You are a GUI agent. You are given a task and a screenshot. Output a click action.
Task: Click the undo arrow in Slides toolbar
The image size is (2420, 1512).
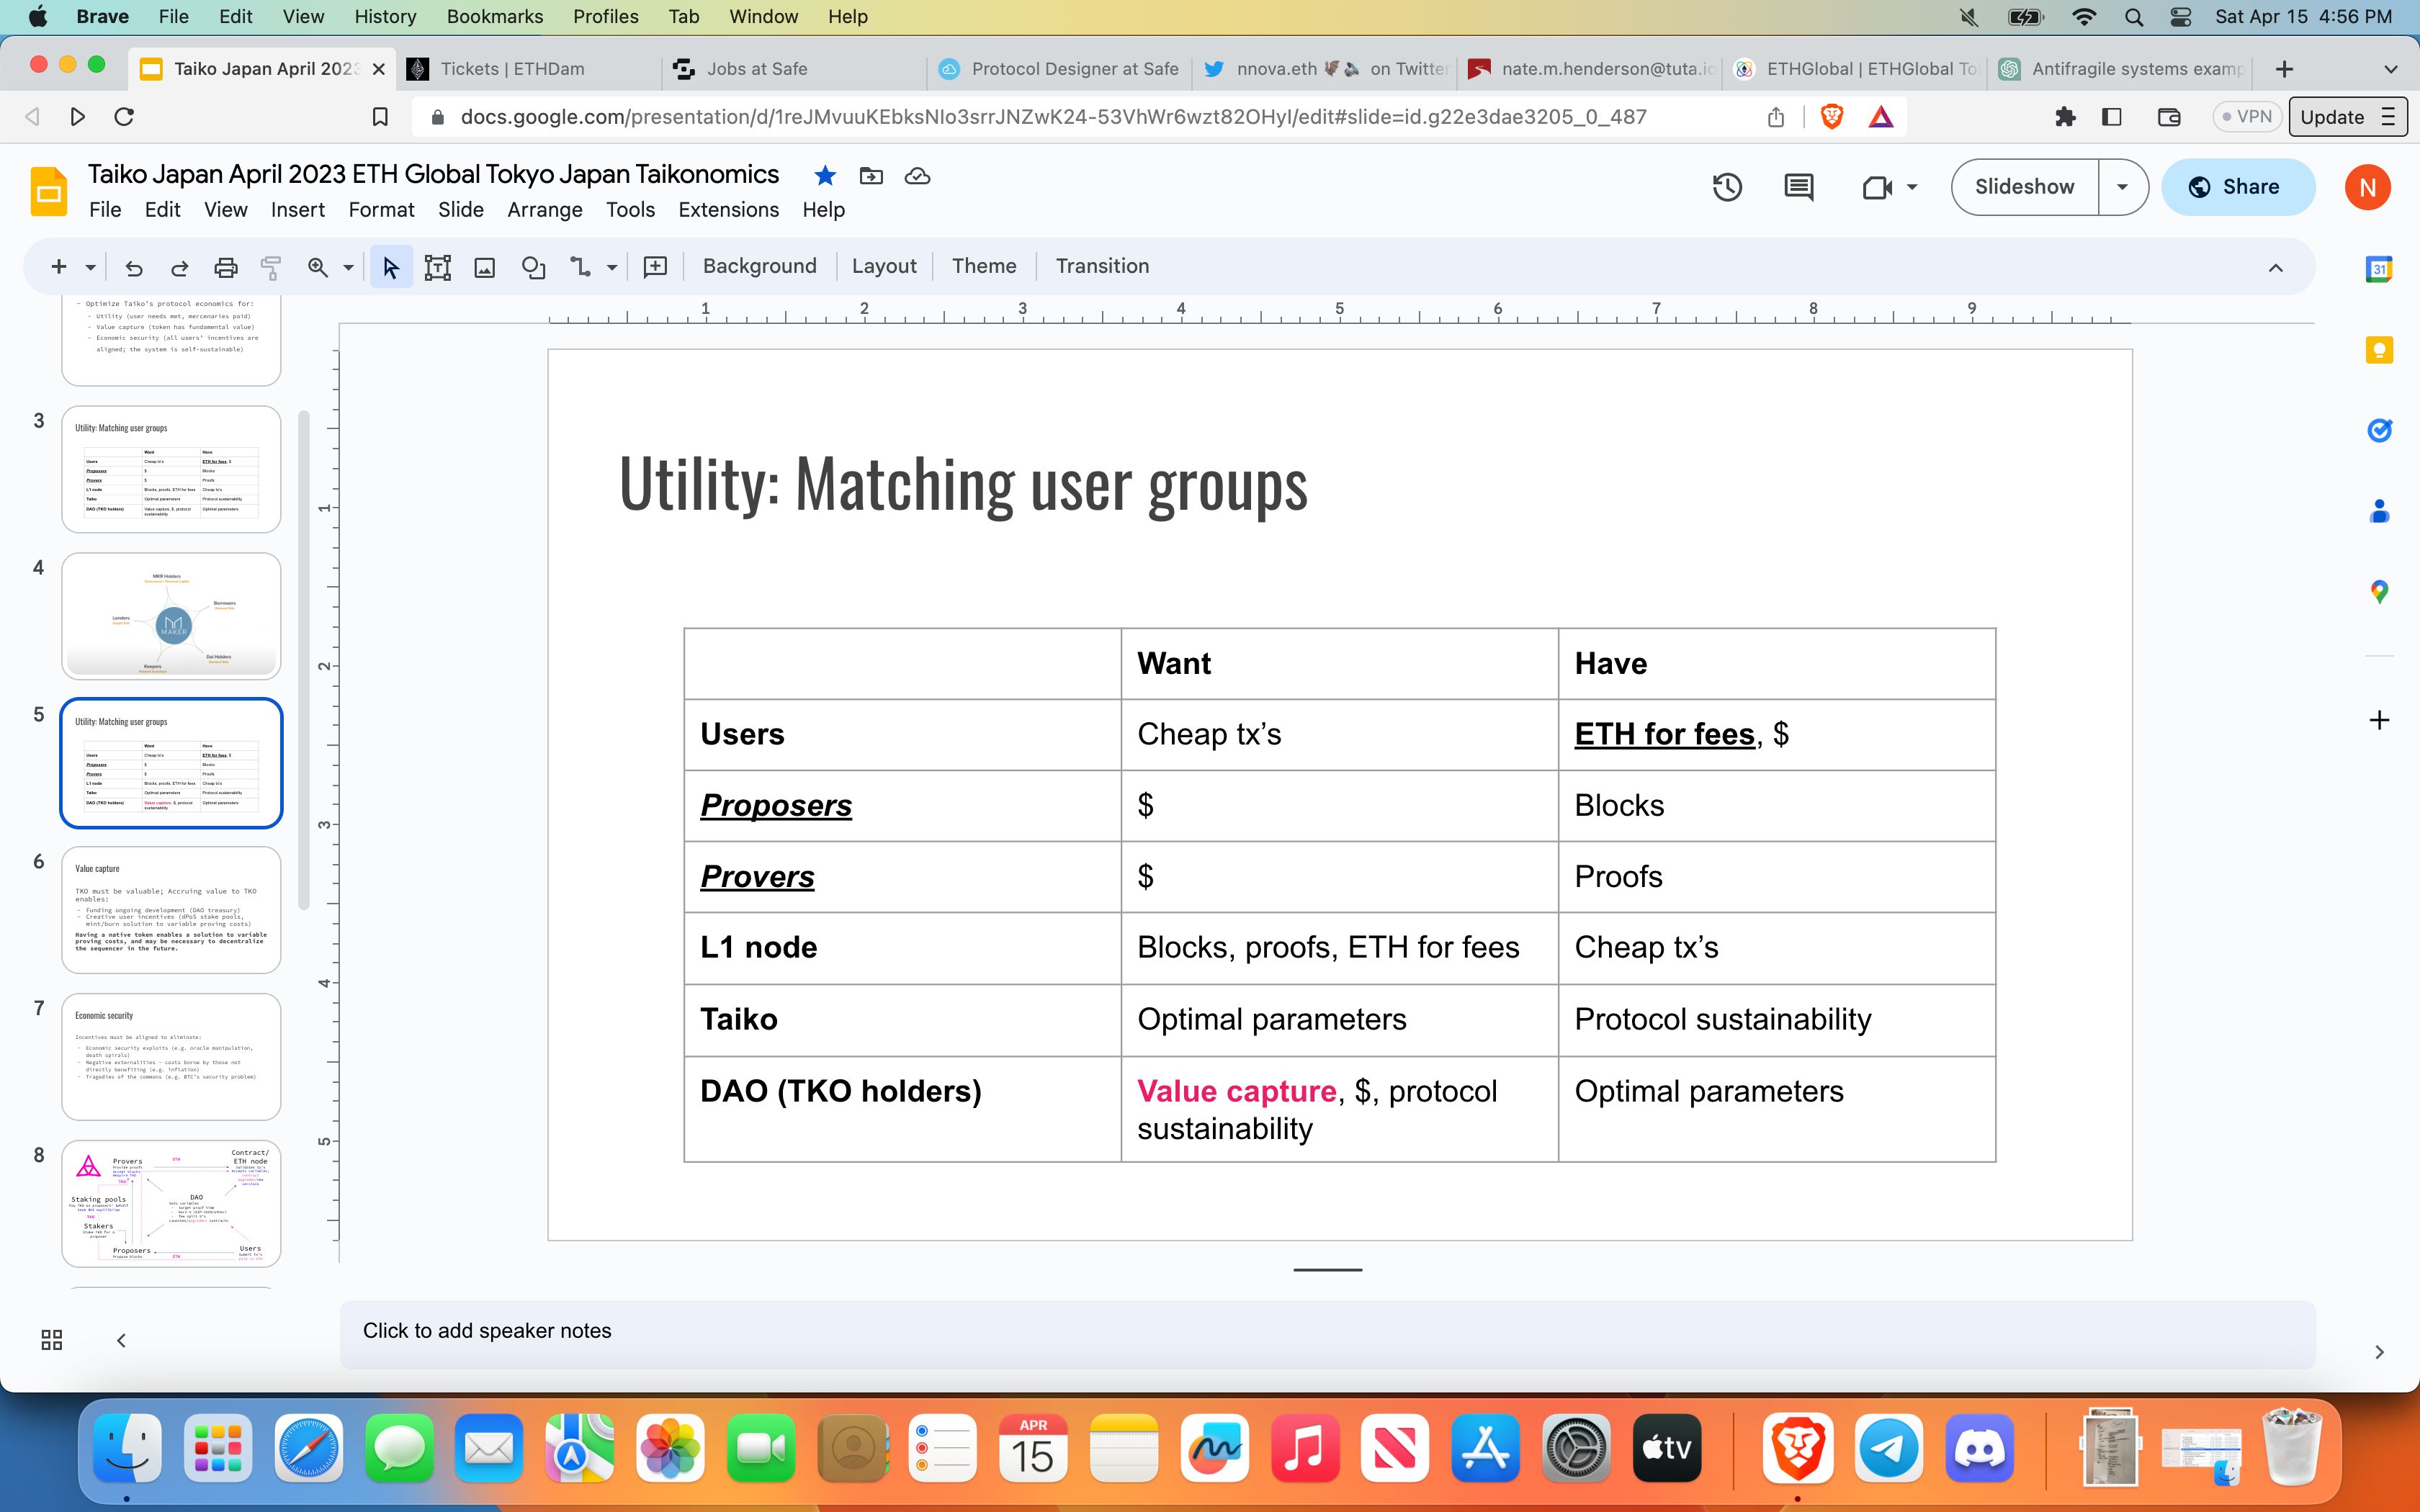pos(134,267)
